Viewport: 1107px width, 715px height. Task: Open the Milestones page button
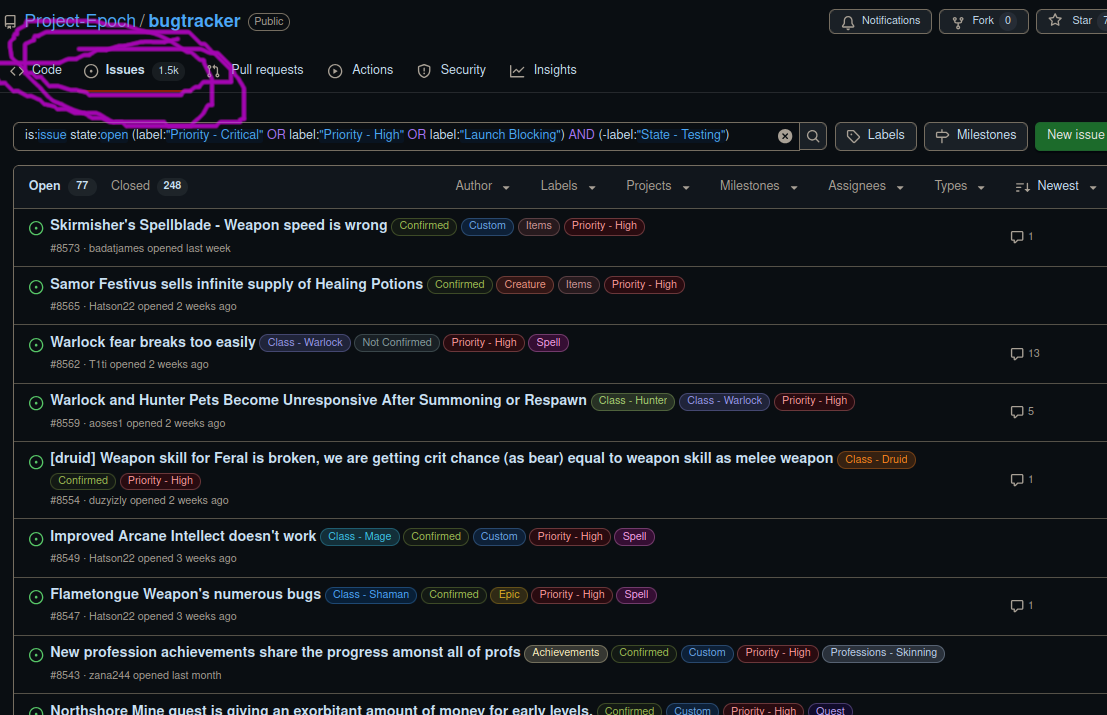tap(976, 136)
